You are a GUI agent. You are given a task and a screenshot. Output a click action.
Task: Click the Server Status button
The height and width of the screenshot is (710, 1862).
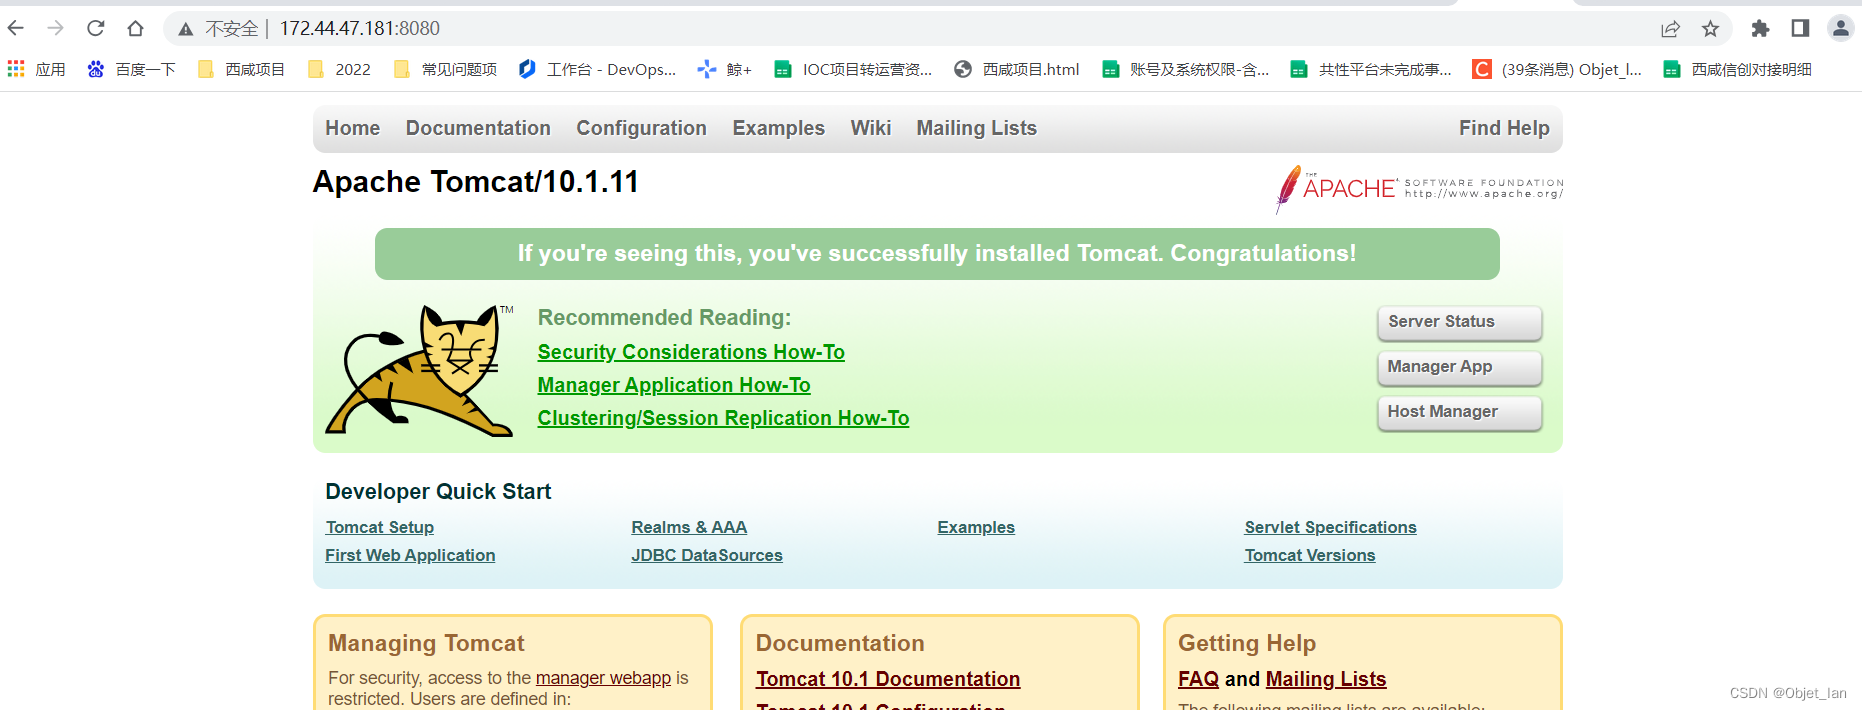pos(1459,322)
